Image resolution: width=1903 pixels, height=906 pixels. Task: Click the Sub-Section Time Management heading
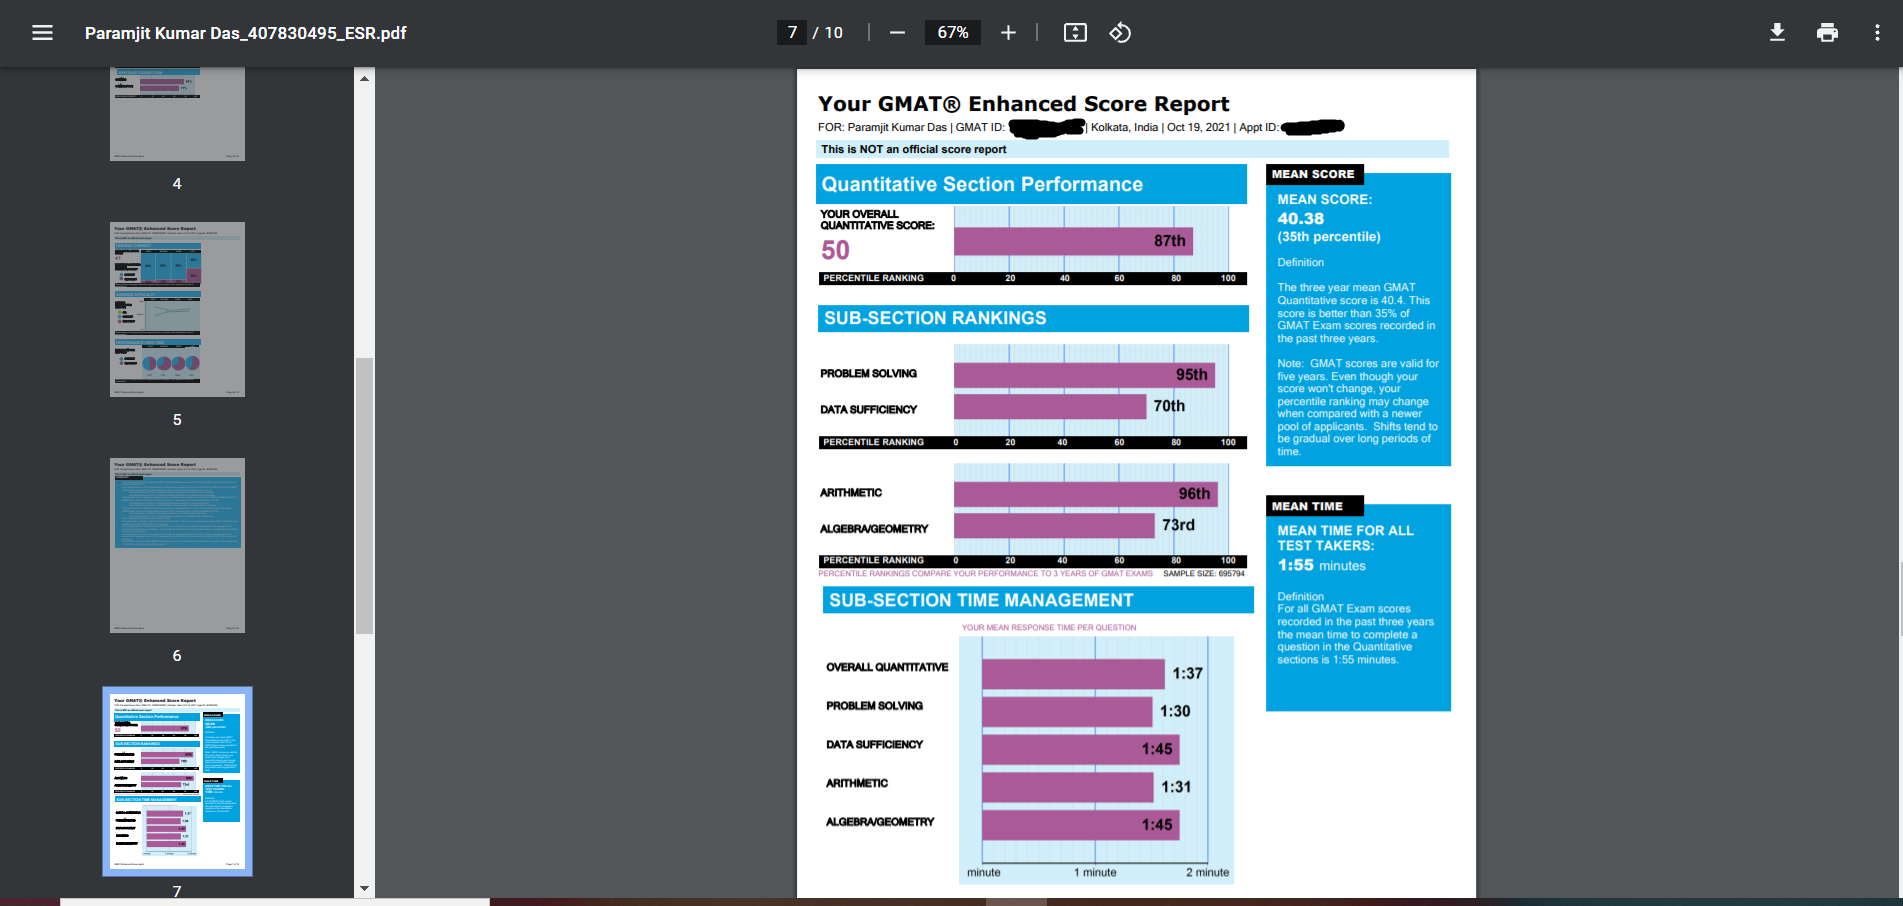[978, 600]
